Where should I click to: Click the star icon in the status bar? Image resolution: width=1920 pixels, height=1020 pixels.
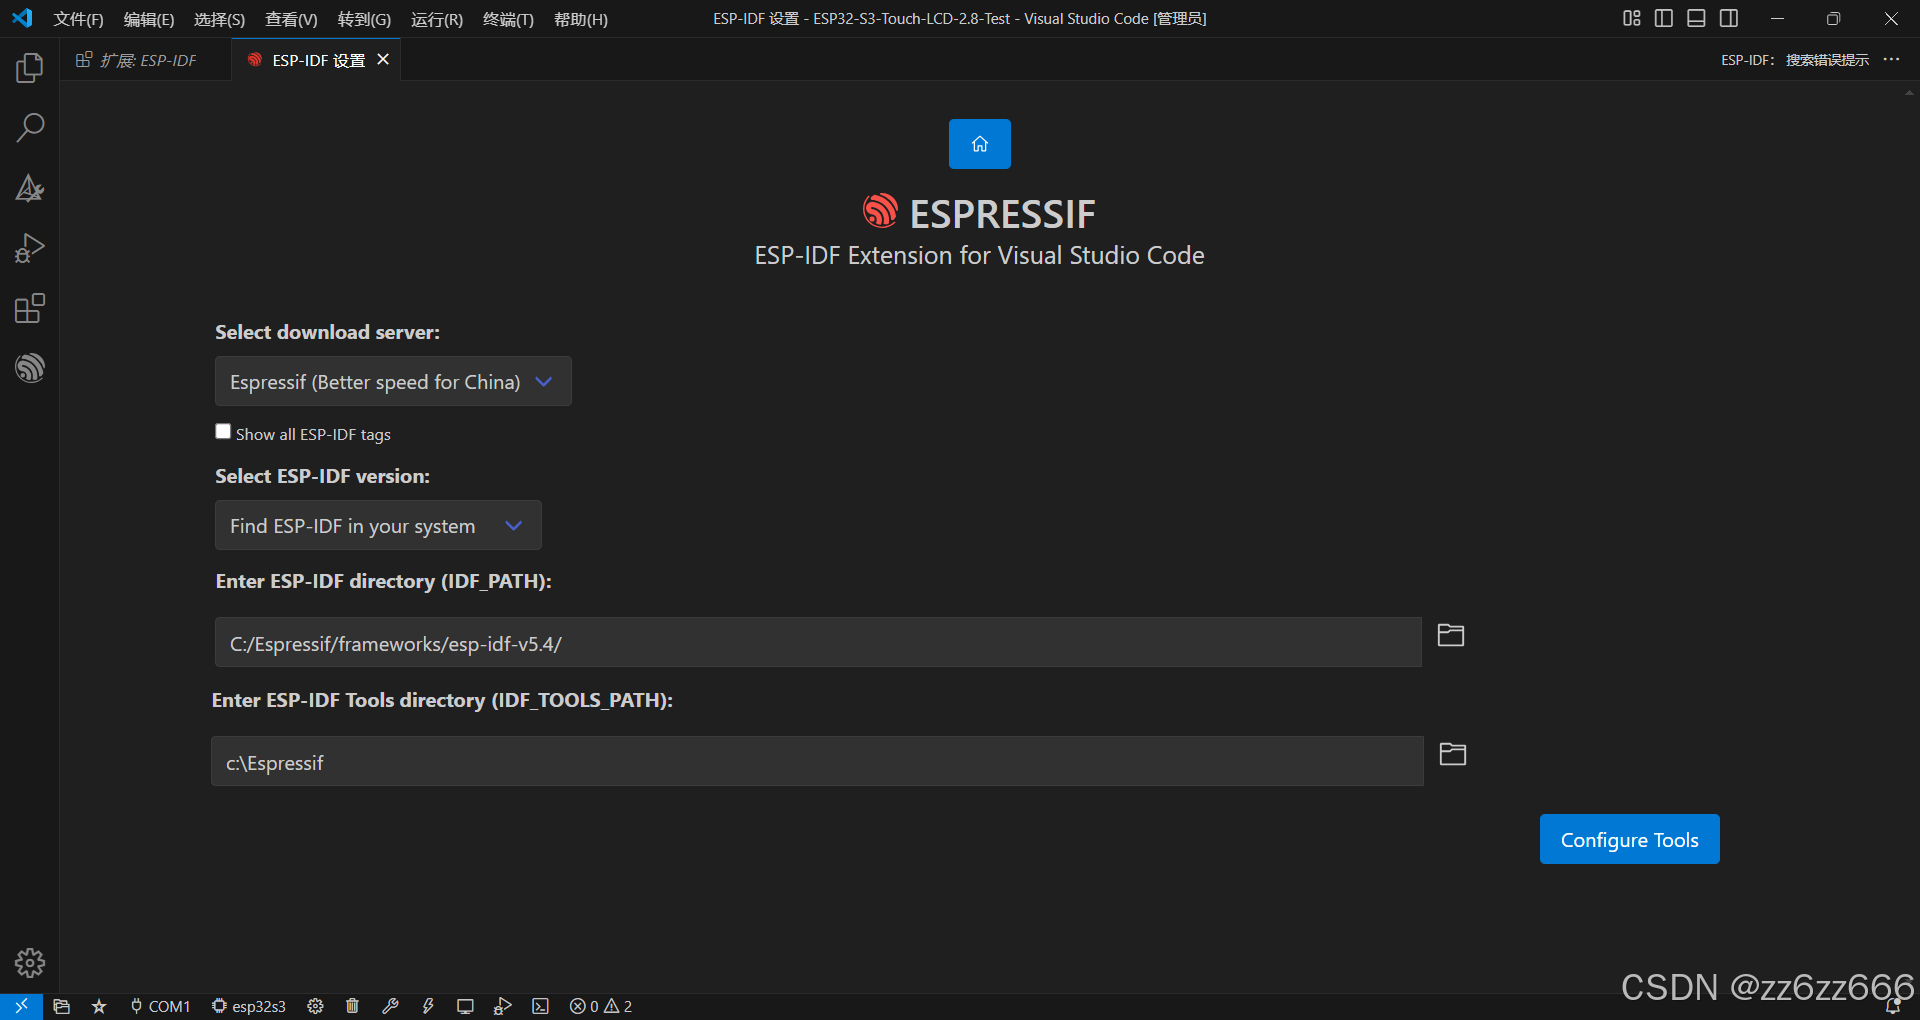[99, 1006]
